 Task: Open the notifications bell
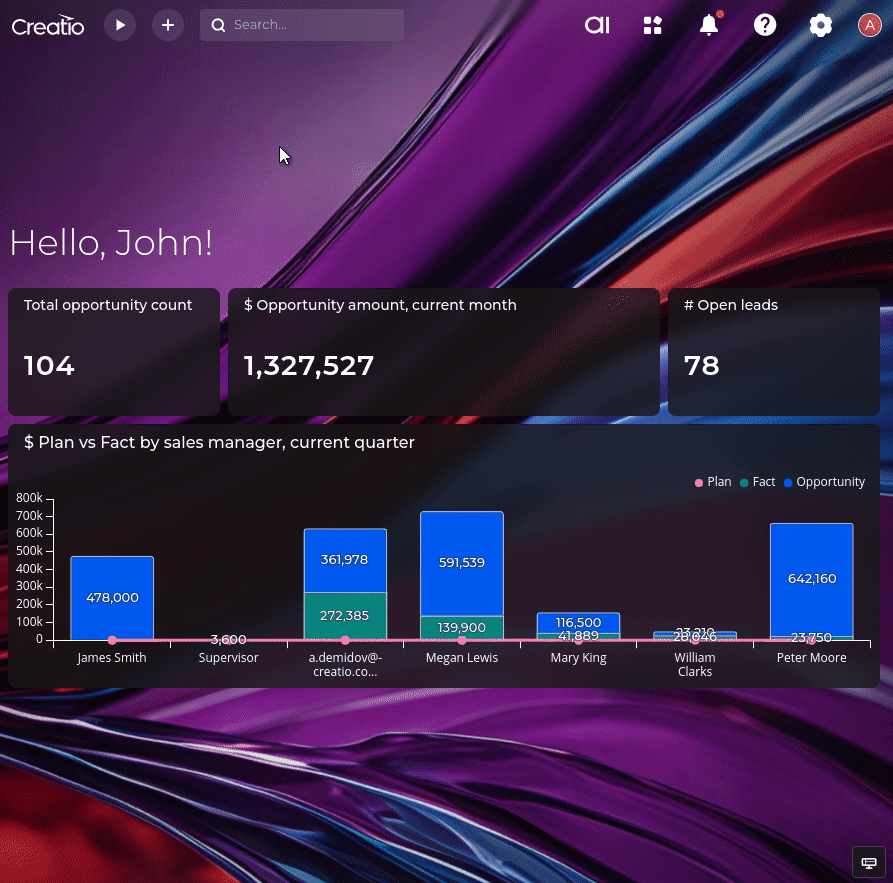click(x=709, y=25)
